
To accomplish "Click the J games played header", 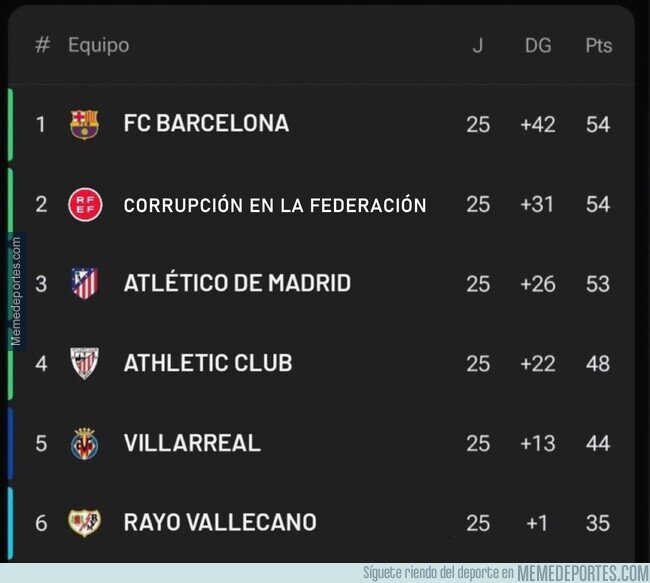I will coord(478,46).
